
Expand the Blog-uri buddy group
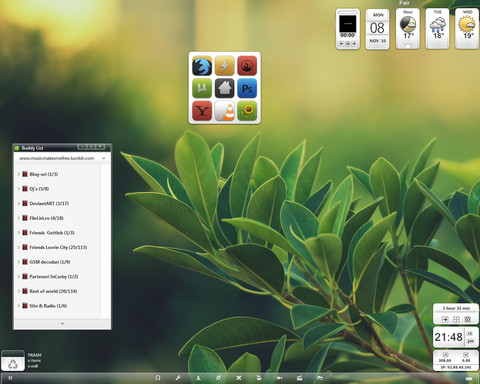(19, 174)
